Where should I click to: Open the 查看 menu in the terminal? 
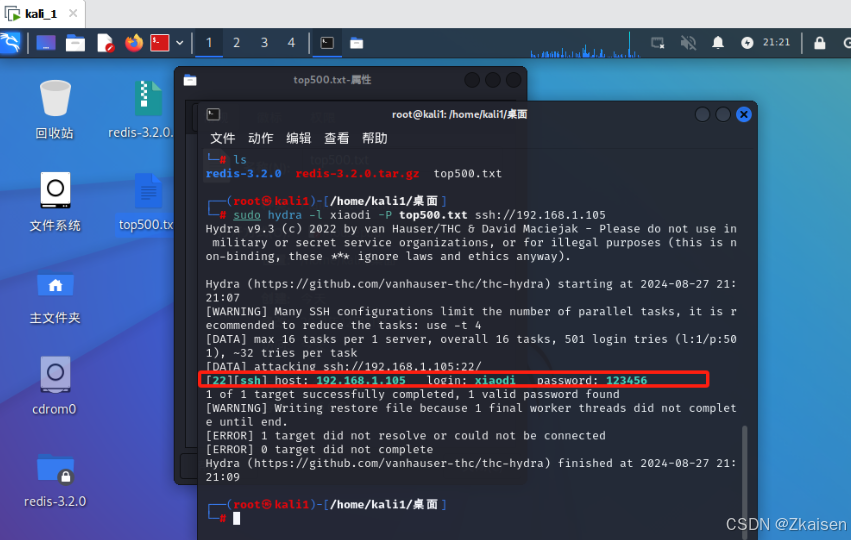[x=336, y=138]
